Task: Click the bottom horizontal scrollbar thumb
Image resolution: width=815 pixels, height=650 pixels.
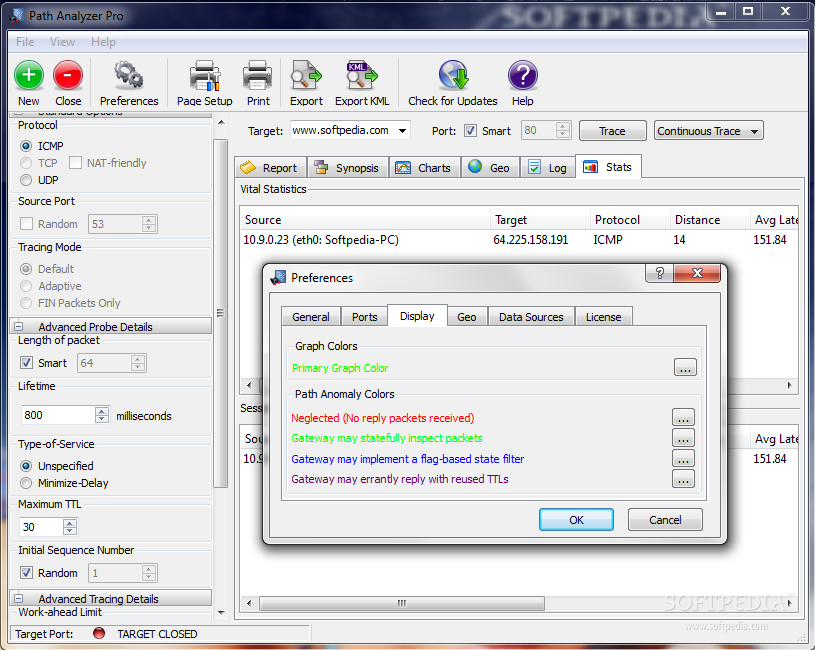Action: coord(401,603)
